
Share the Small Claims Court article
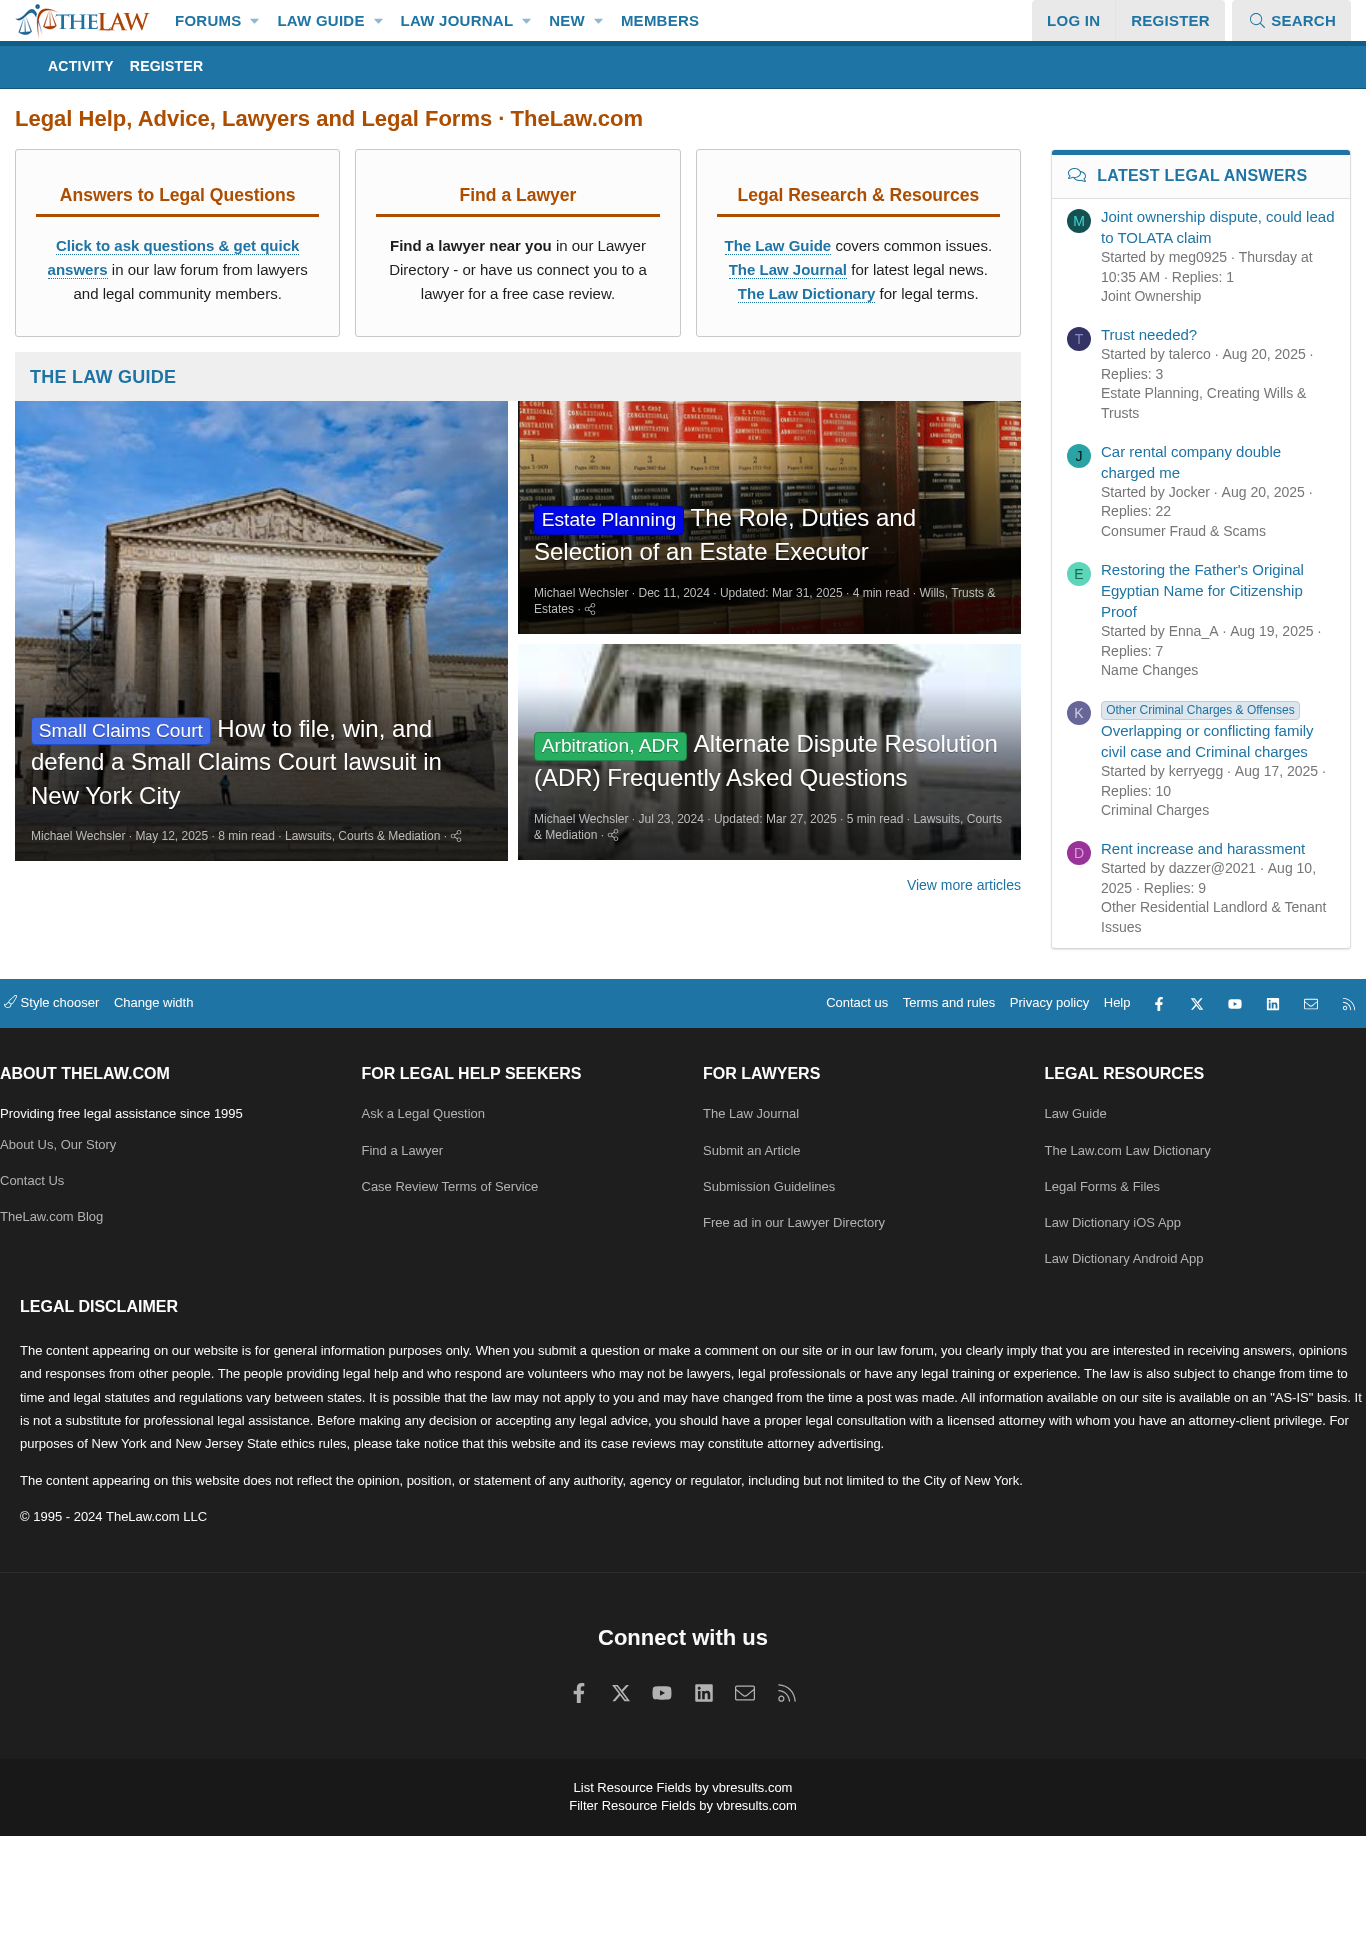(x=456, y=836)
